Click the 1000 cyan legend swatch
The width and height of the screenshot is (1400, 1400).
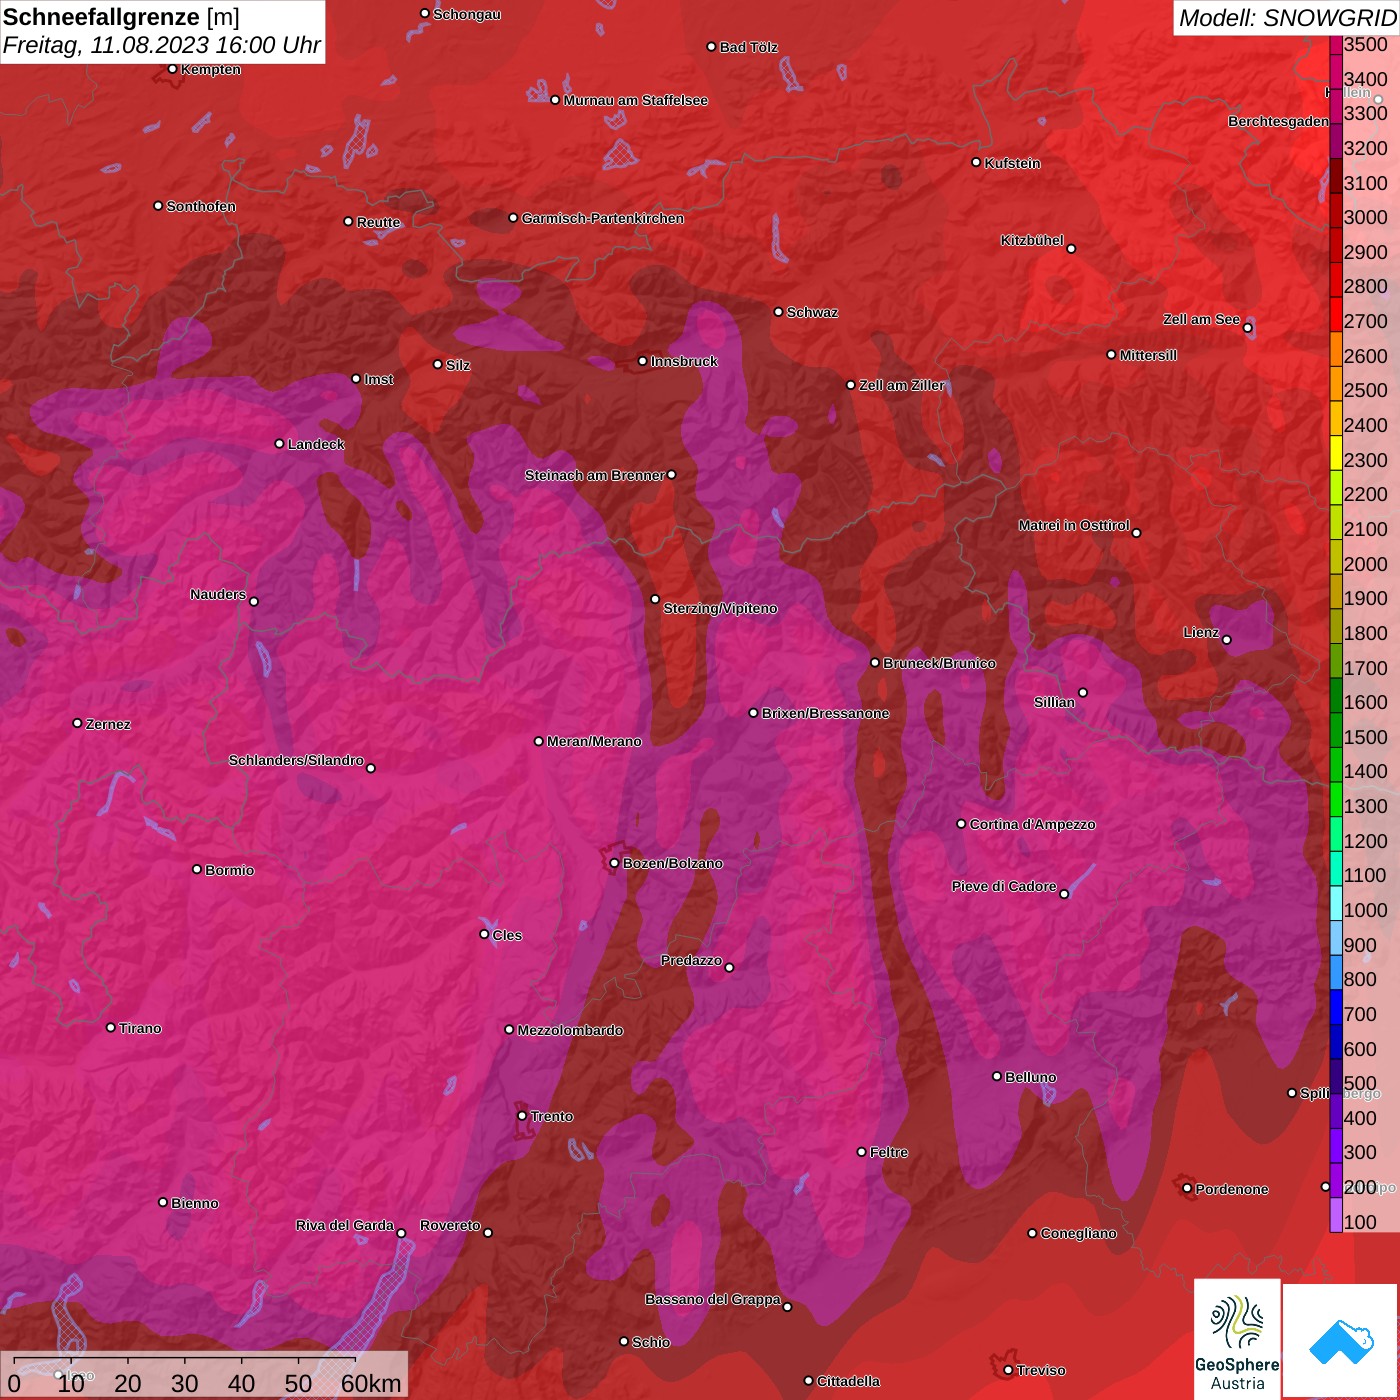(x=1335, y=903)
